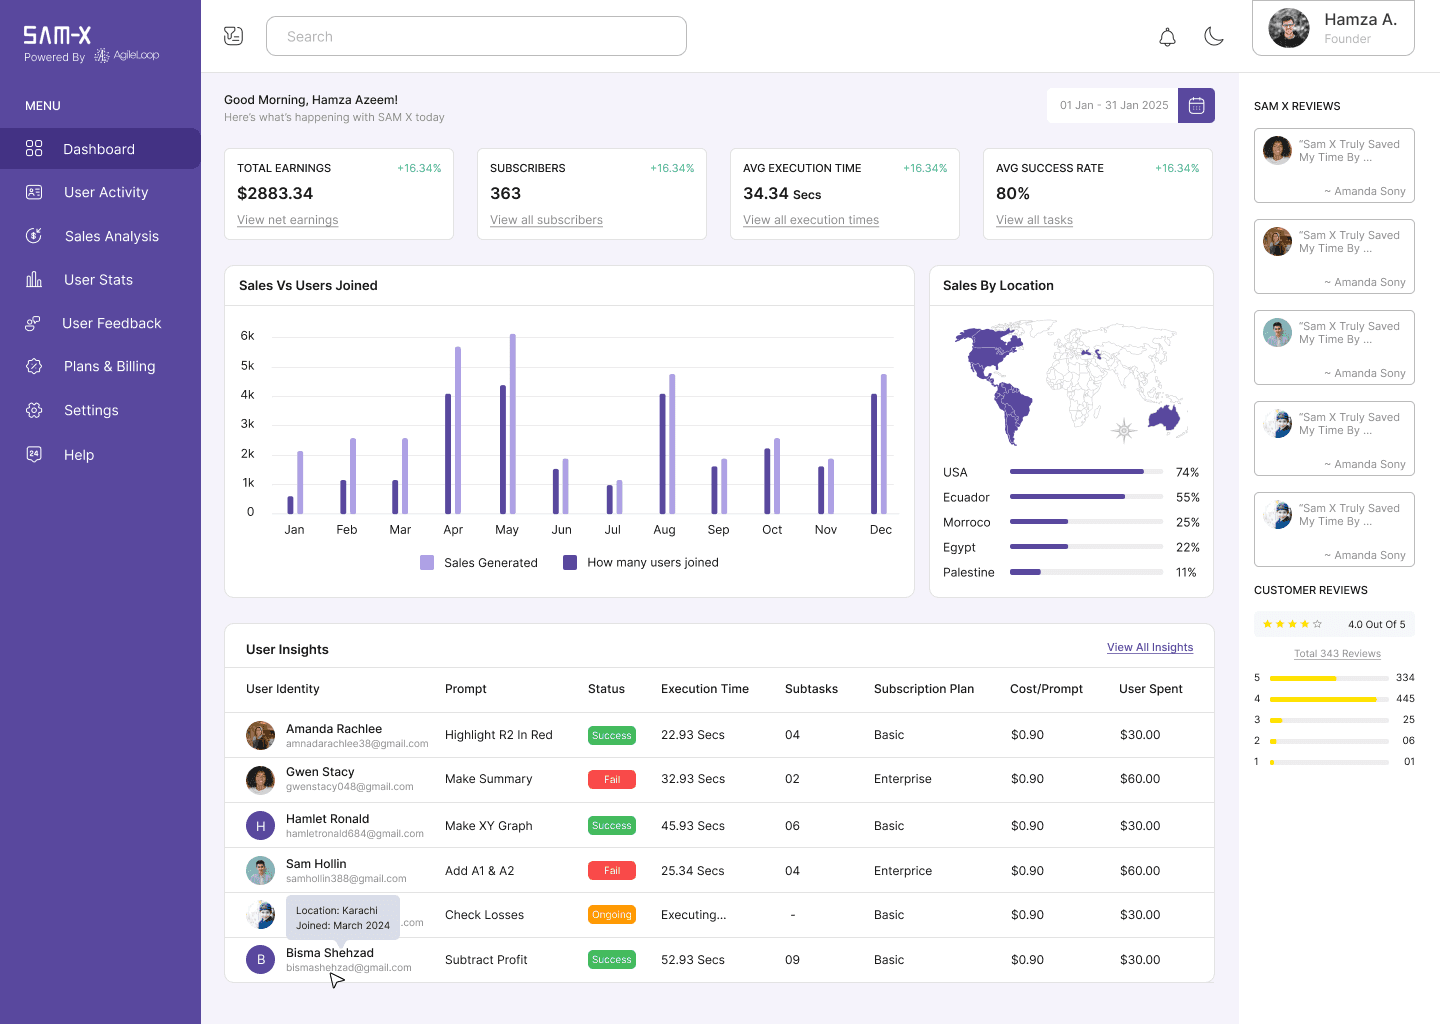Open notifications bell icon
This screenshot has width=1440, height=1024.
click(x=1167, y=37)
